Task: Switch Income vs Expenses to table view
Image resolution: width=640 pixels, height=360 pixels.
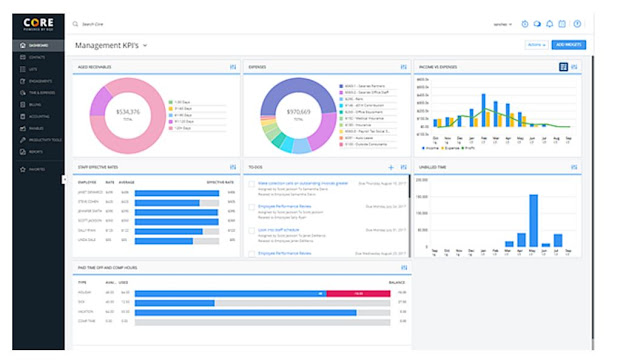Action: [563, 67]
